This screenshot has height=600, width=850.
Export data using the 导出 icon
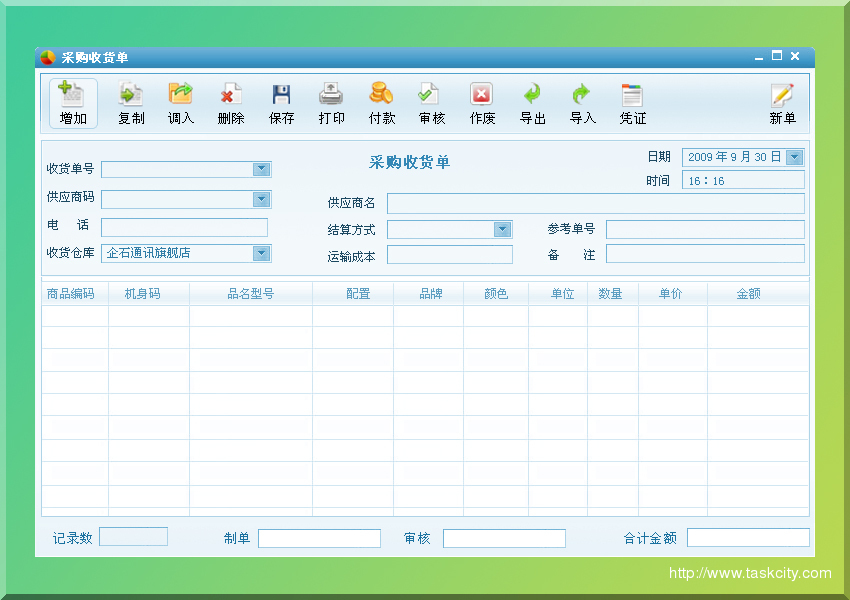coord(532,103)
